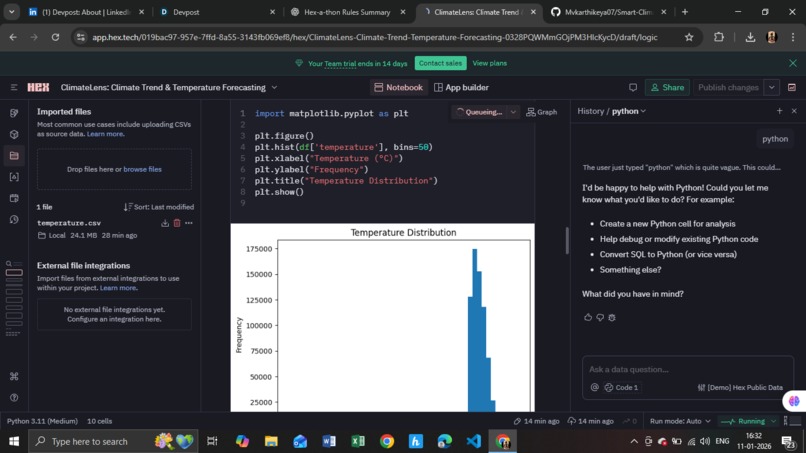Click Queueing run status button
The height and width of the screenshot is (453, 806).
pos(480,112)
